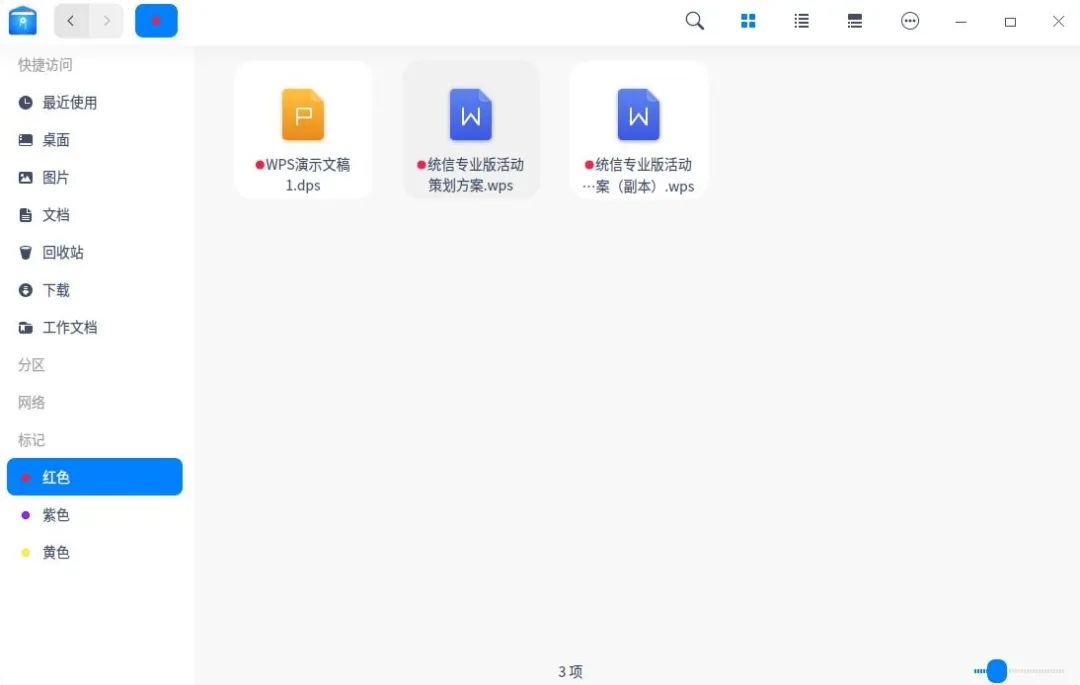This screenshot has height=685, width=1080.
Task: Click the purple dot beside 紫色
Action: [x=25, y=515]
